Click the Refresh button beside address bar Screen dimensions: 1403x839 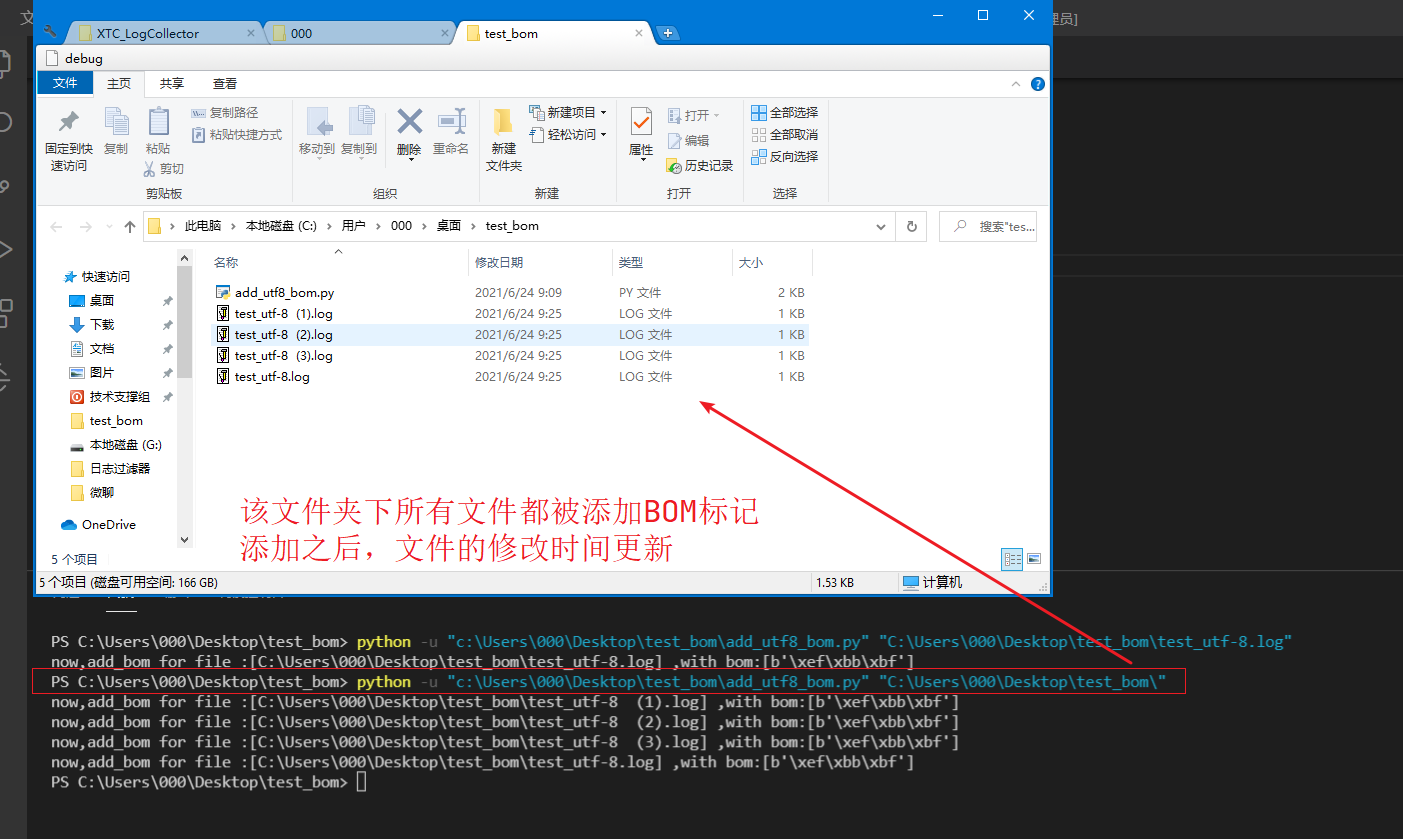click(x=911, y=226)
